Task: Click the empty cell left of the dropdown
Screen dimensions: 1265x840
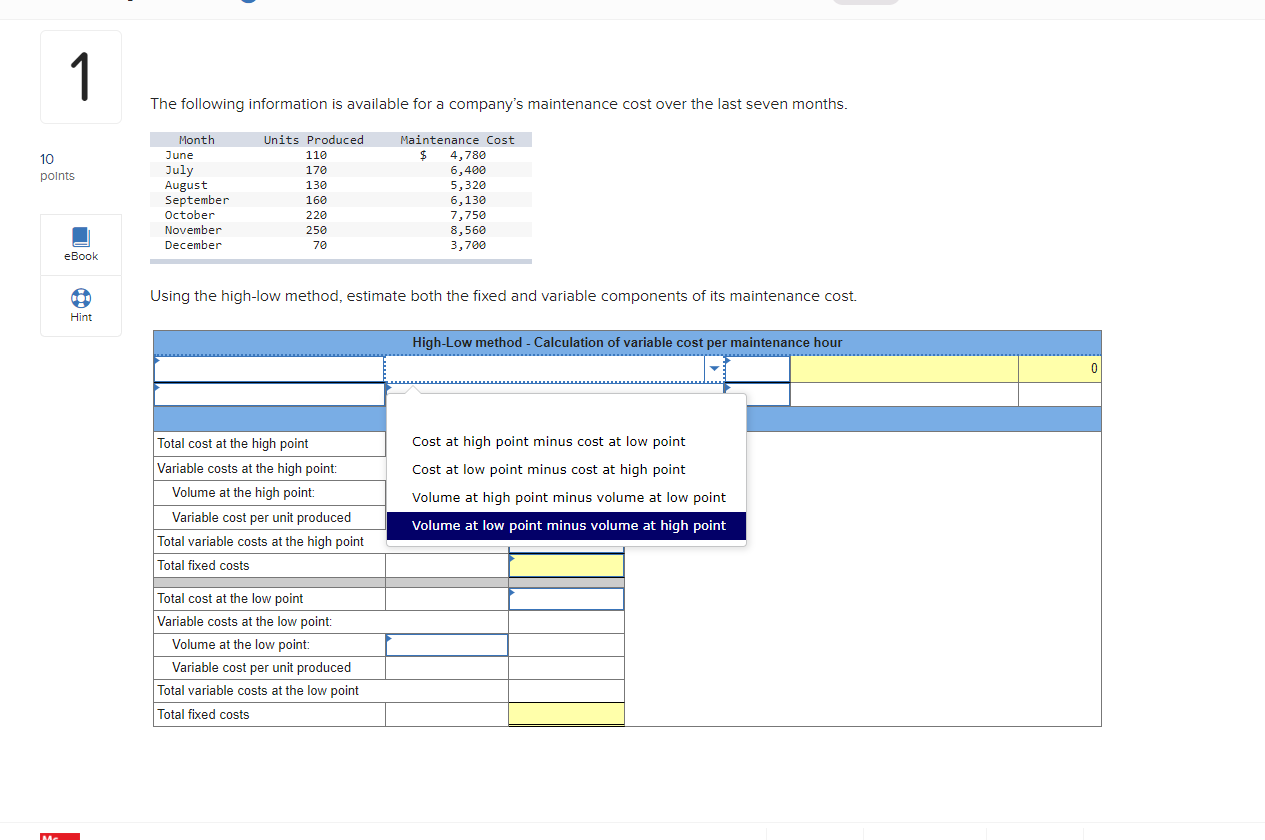Action: pos(267,368)
